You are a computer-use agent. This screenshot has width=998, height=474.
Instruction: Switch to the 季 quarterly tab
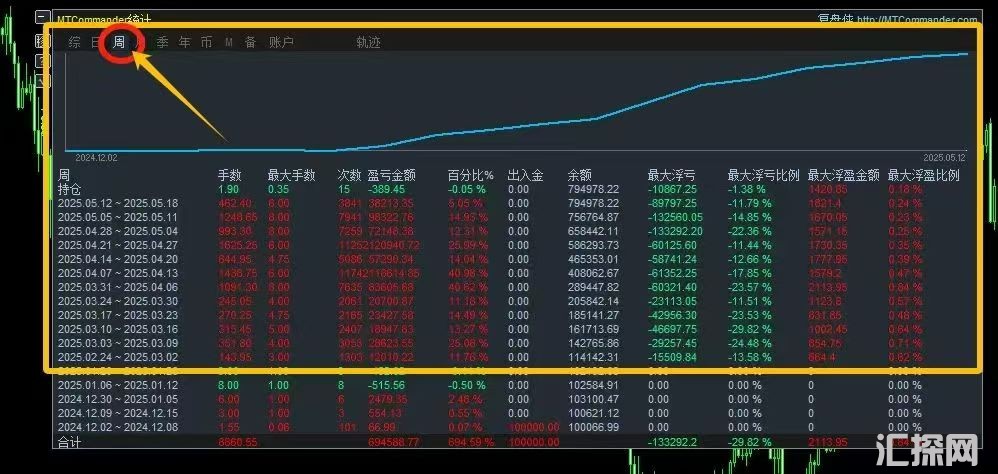click(x=163, y=43)
